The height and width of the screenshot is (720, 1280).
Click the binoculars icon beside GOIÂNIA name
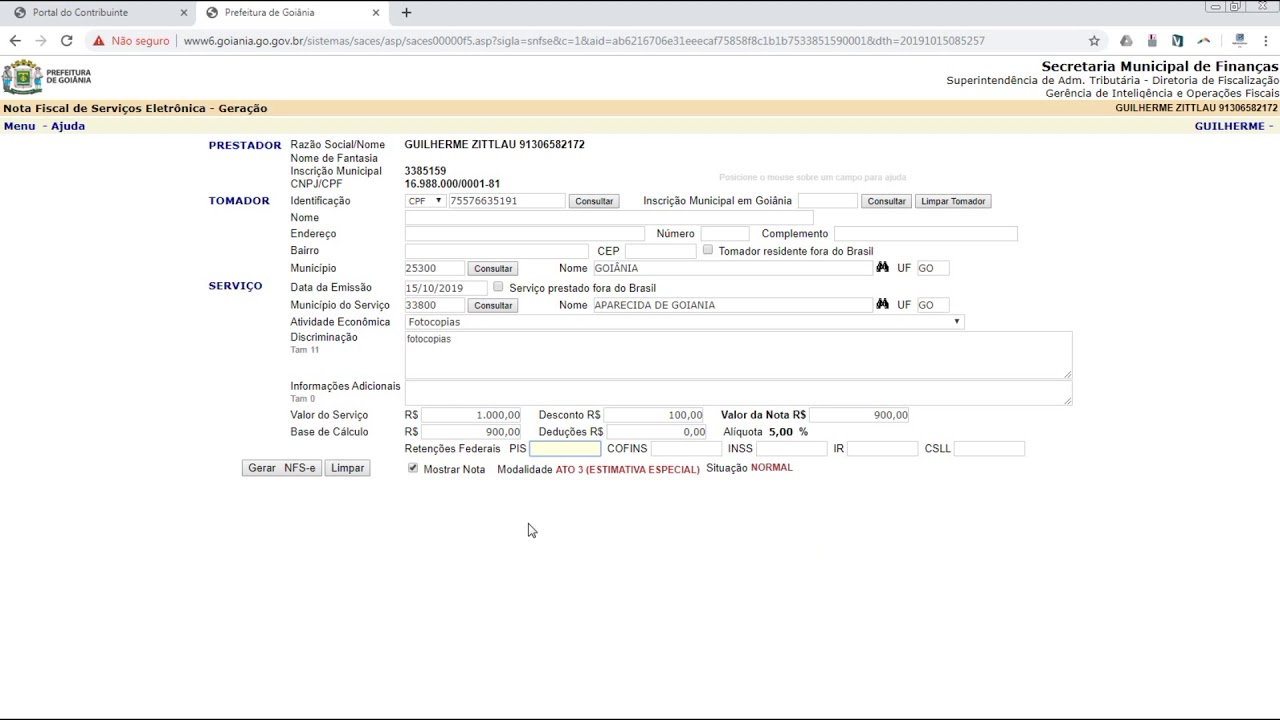(x=882, y=268)
